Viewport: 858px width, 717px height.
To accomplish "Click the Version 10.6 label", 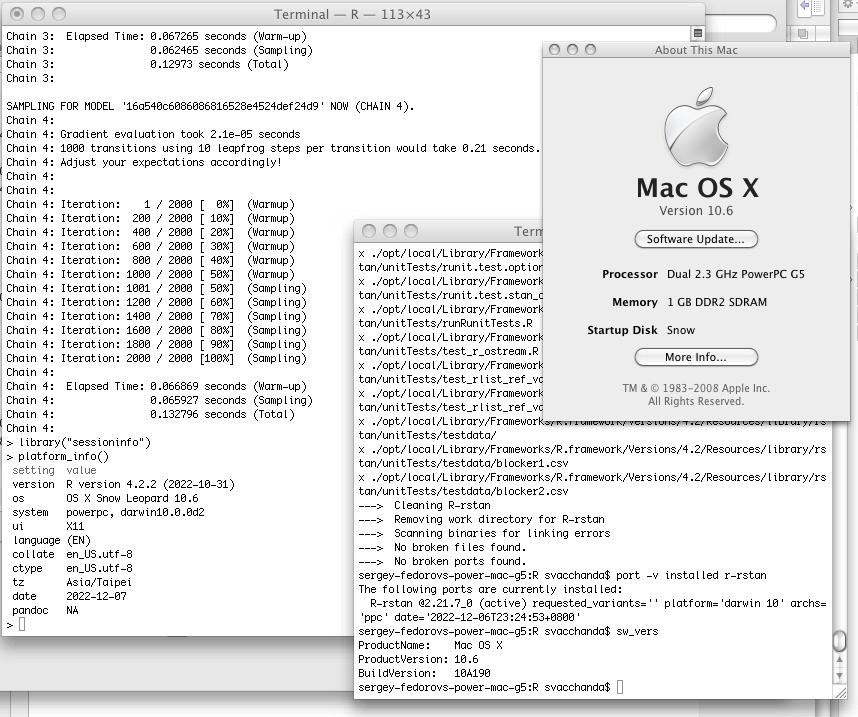I will (x=696, y=211).
